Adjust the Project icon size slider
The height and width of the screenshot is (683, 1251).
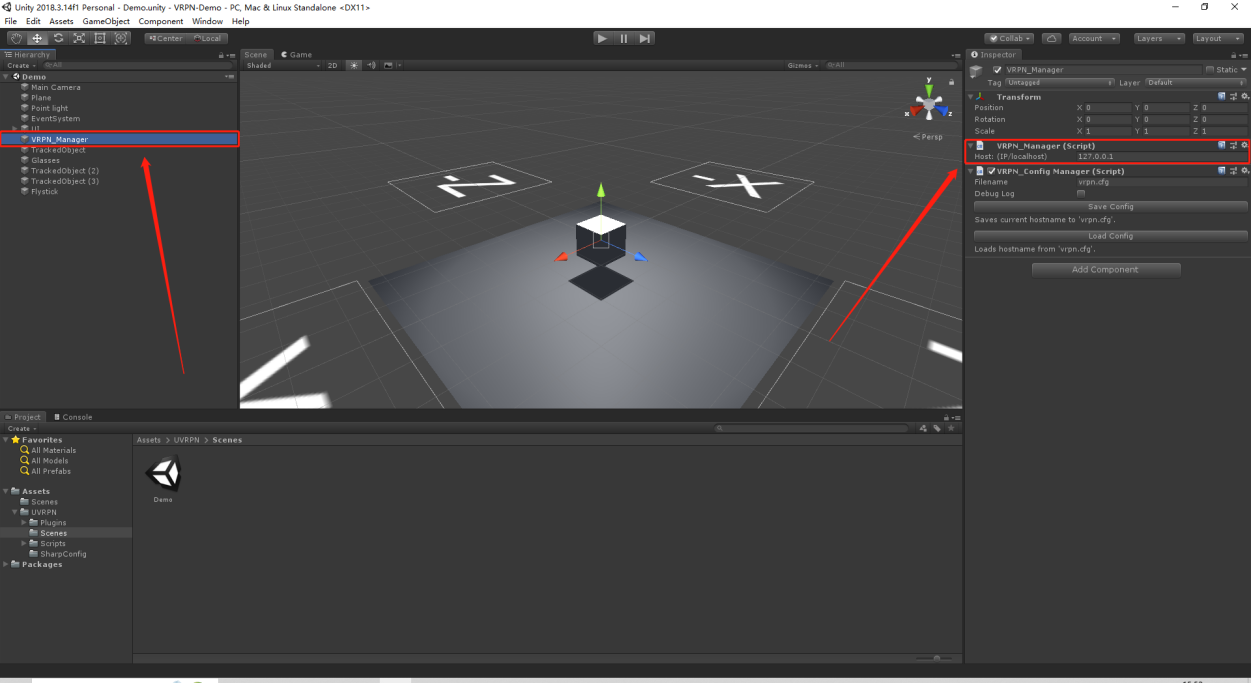936,658
